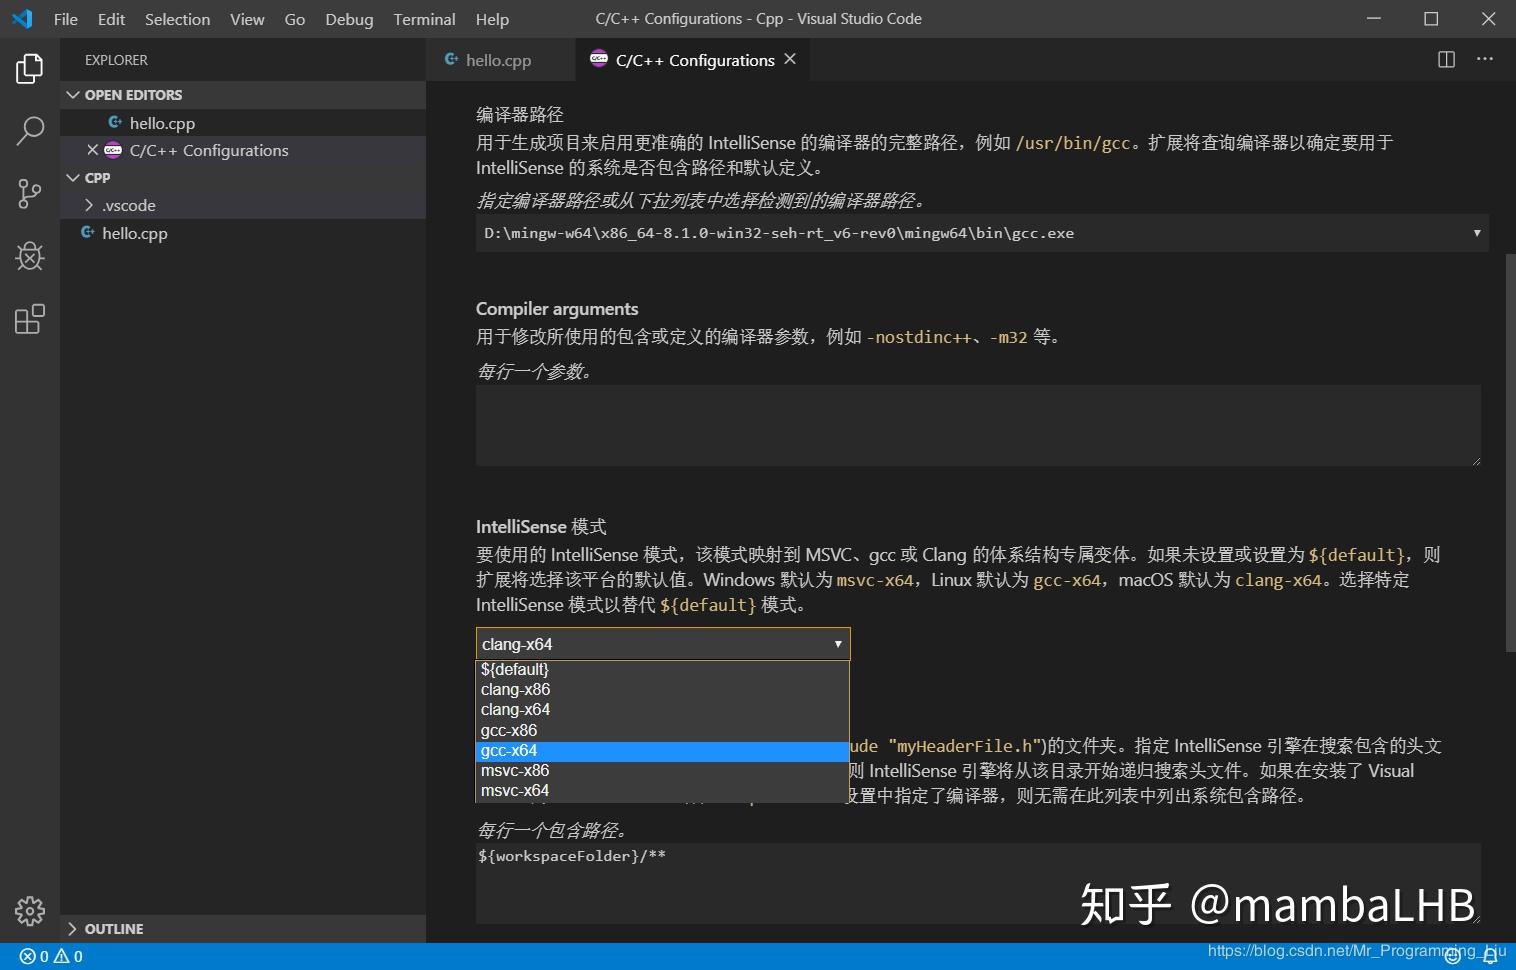The width and height of the screenshot is (1516, 970).
Task: Switch to the hello.cpp tab
Action: point(497,60)
